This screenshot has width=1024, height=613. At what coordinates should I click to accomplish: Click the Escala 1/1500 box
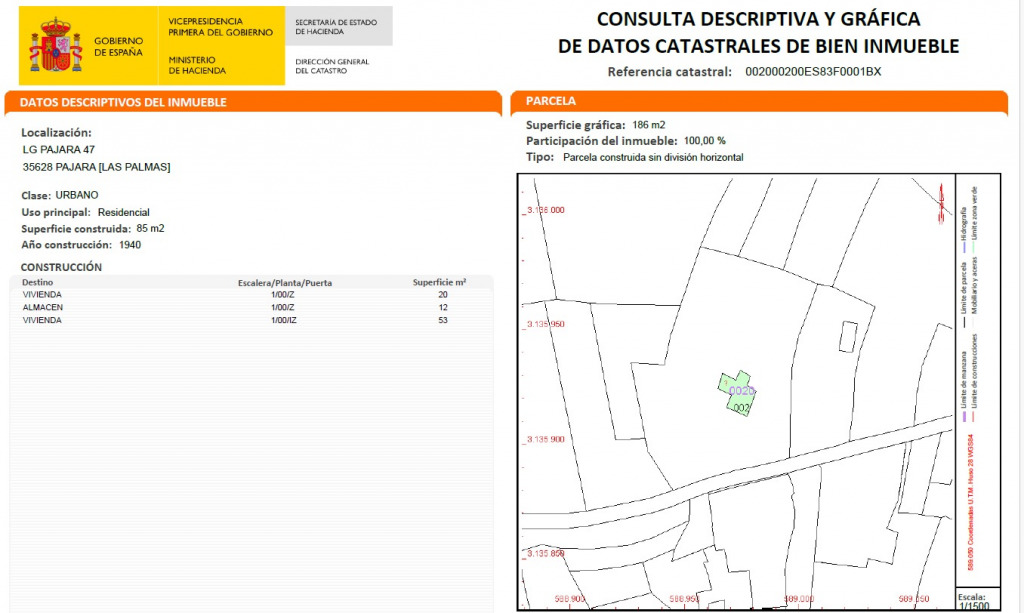pyautogui.click(x=970, y=602)
